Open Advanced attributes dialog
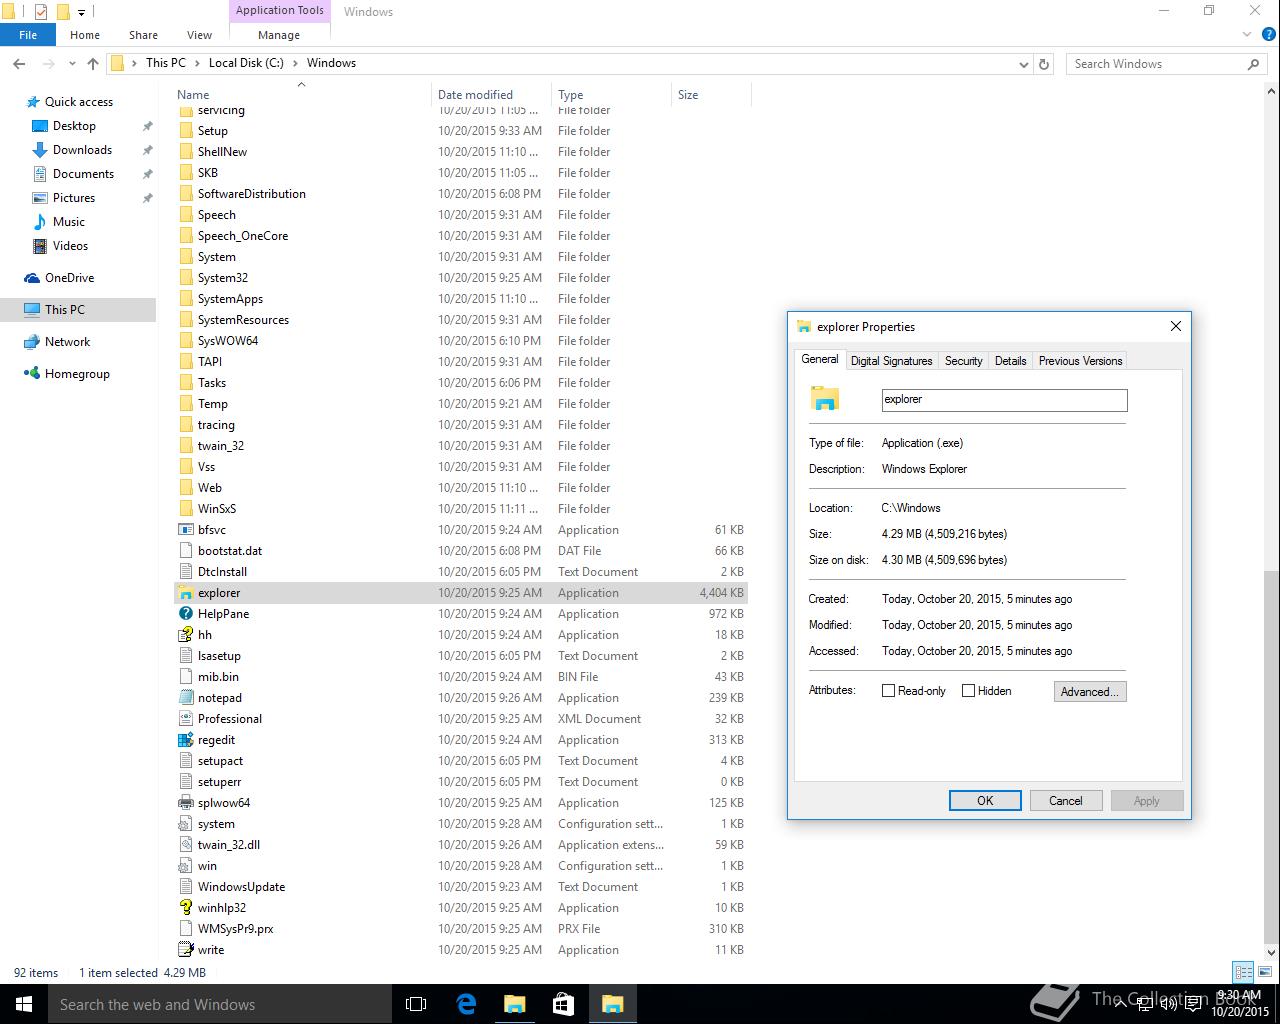 [1090, 692]
